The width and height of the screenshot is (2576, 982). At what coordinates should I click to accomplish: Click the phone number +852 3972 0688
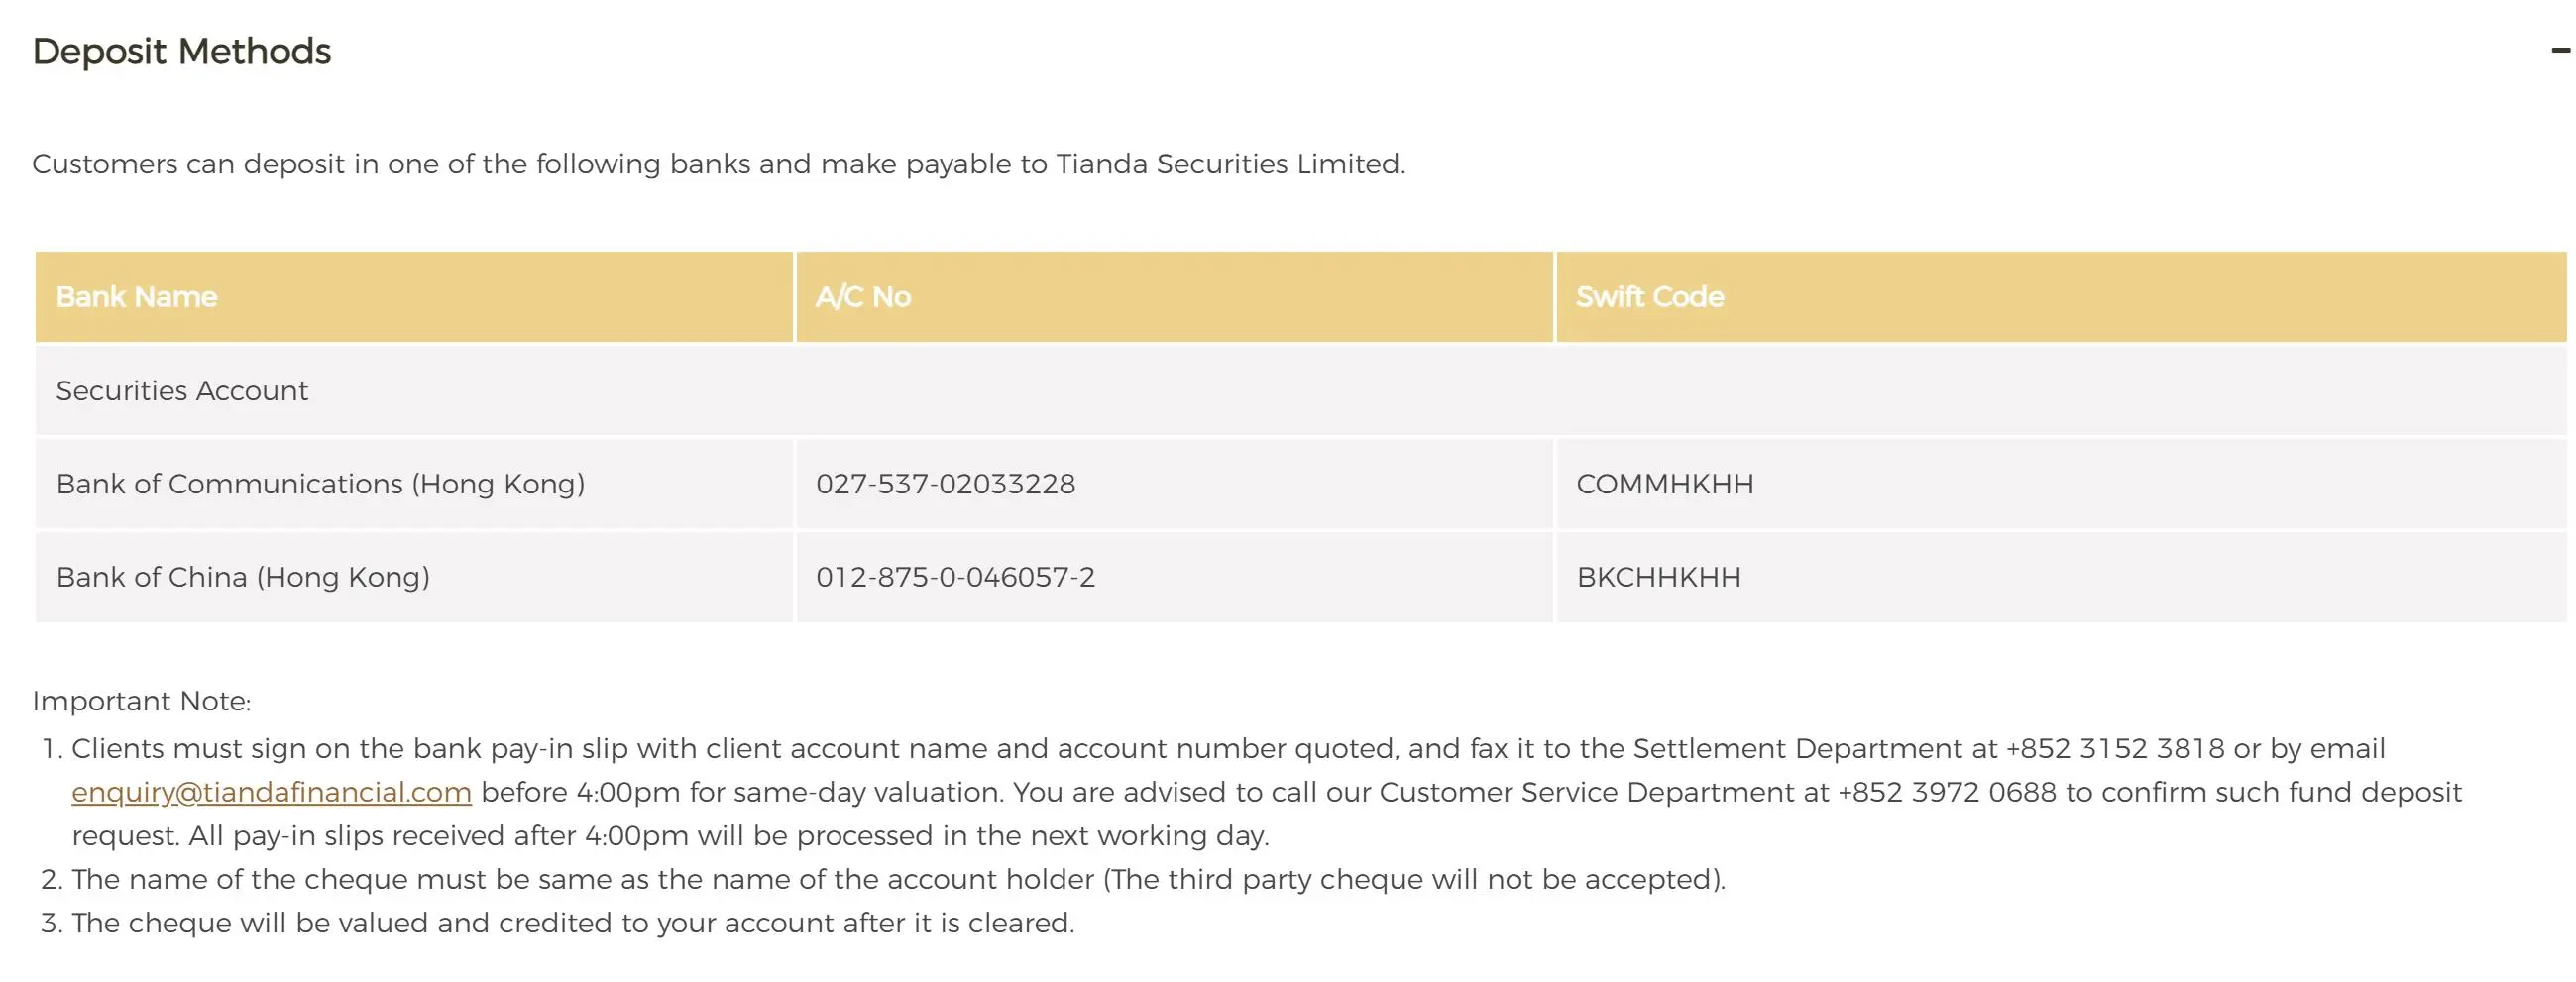tap(1947, 792)
